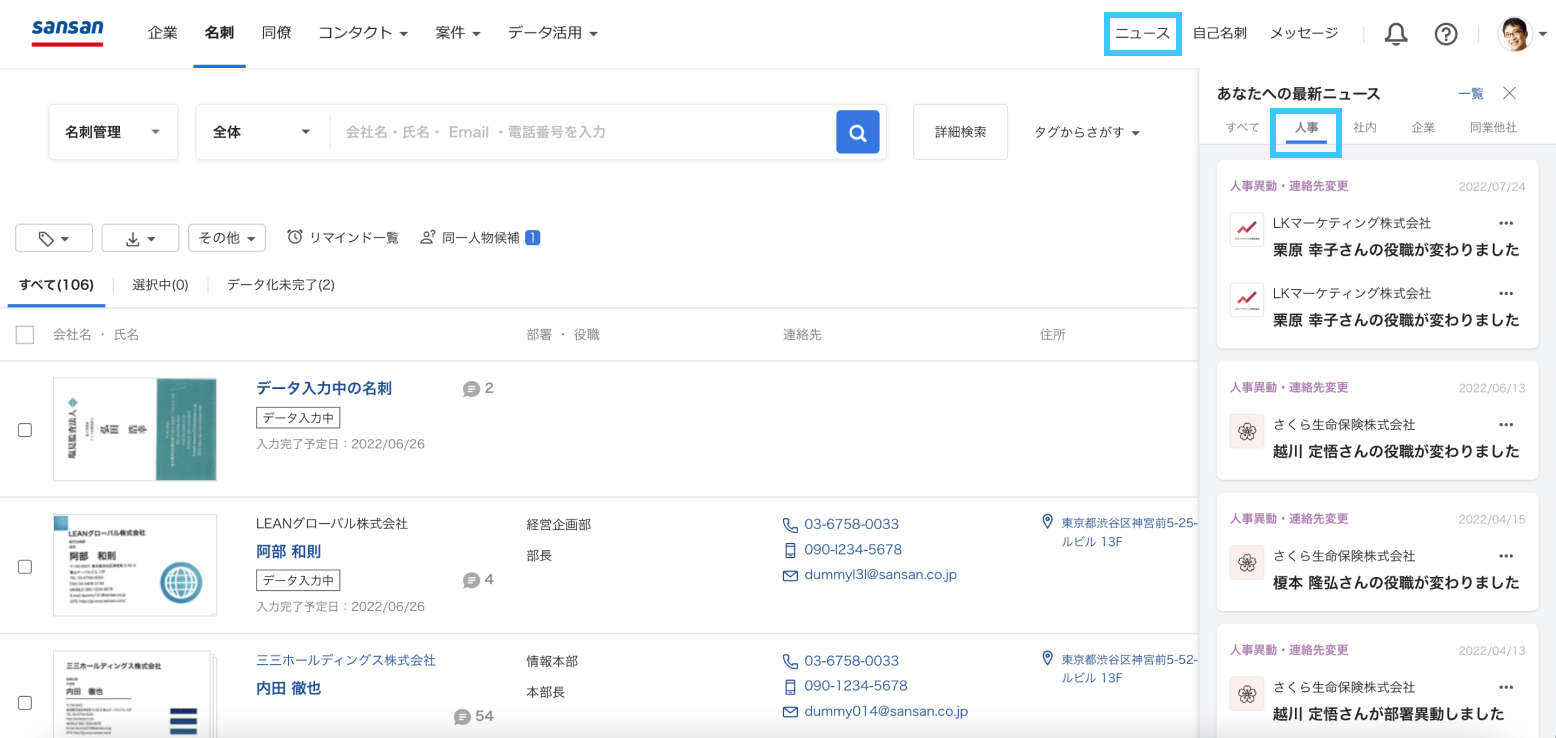Click the first LKマーケティング company logo icon
Viewport: 1556px width, 738px height.
tap(1247, 230)
